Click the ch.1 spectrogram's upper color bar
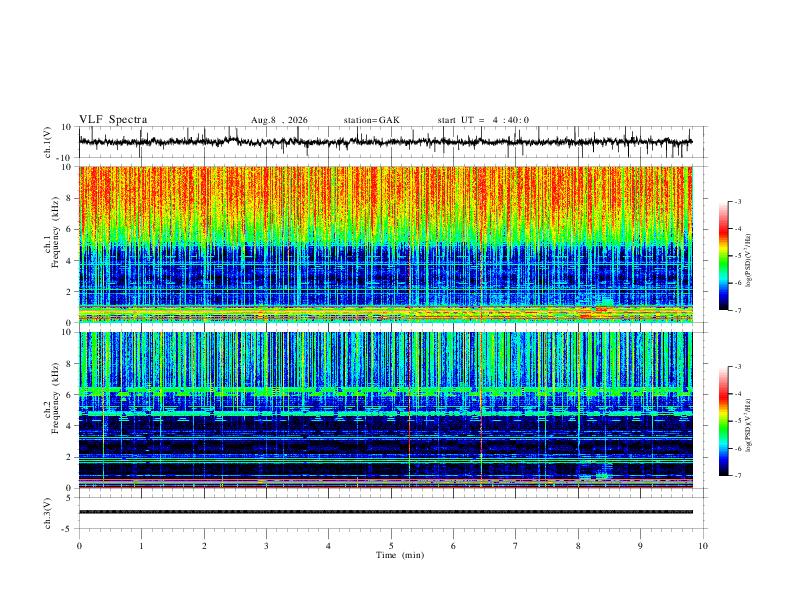 tap(724, 256)
